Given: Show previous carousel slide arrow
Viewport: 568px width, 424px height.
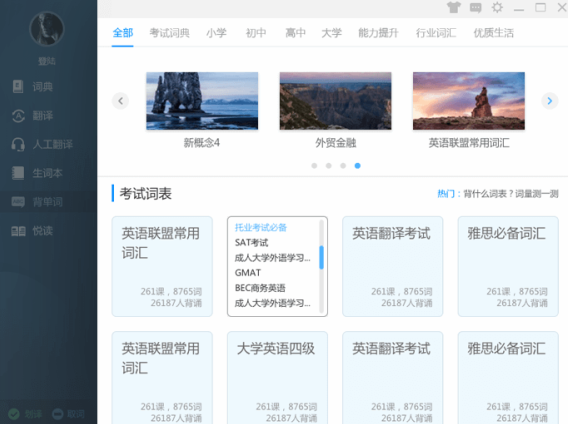Looking at the screenshot, I should (121, 101).
